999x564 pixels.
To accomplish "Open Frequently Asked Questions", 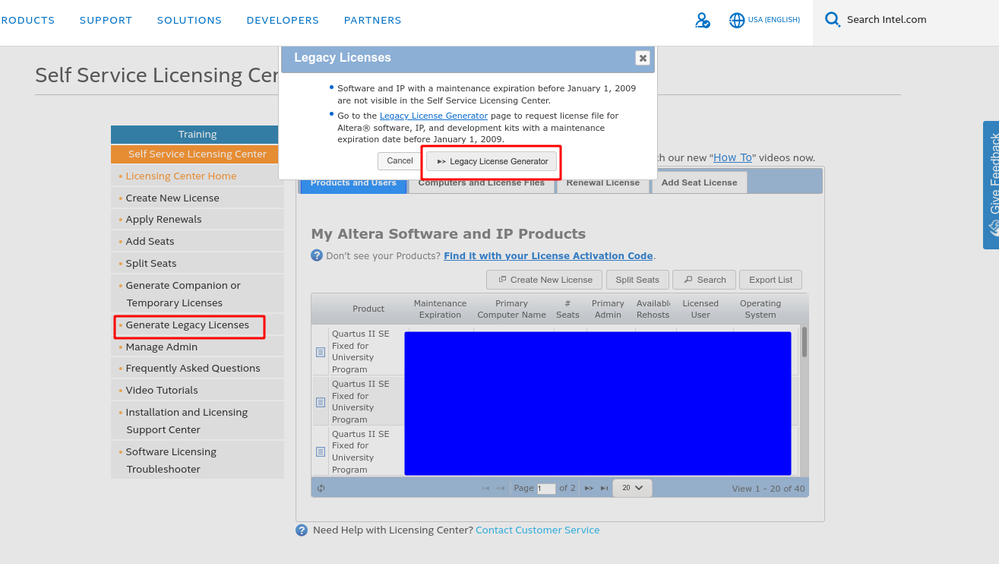I will (x=192, y=368).
